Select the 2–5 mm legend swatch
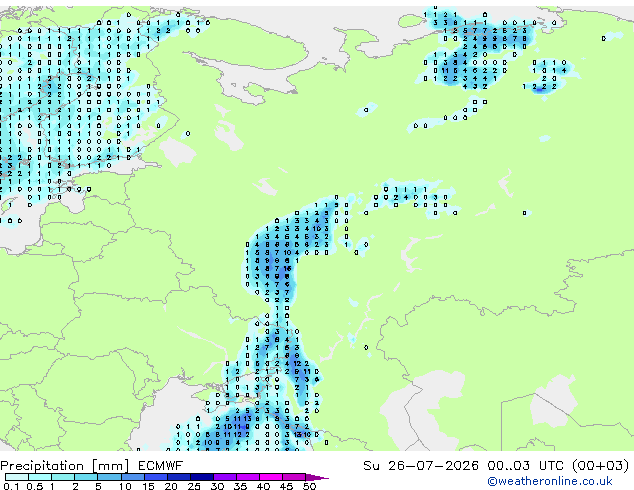 [86, 477]
